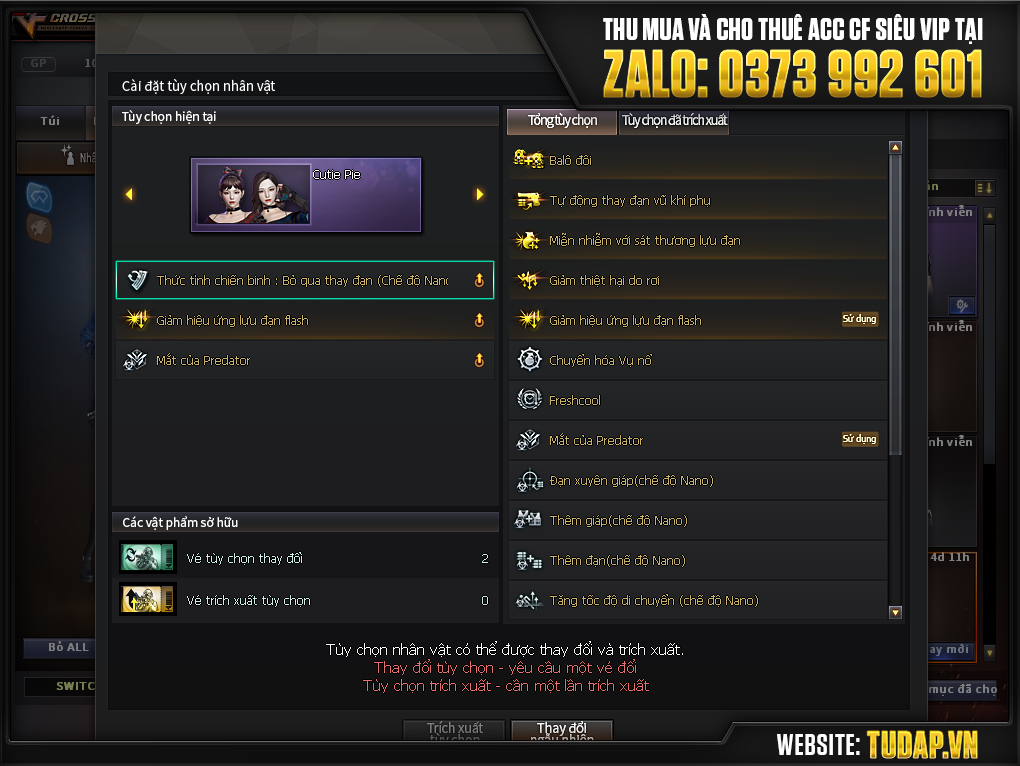Select the Cutie Pie character thumbnail

click(x=306, y=194)
